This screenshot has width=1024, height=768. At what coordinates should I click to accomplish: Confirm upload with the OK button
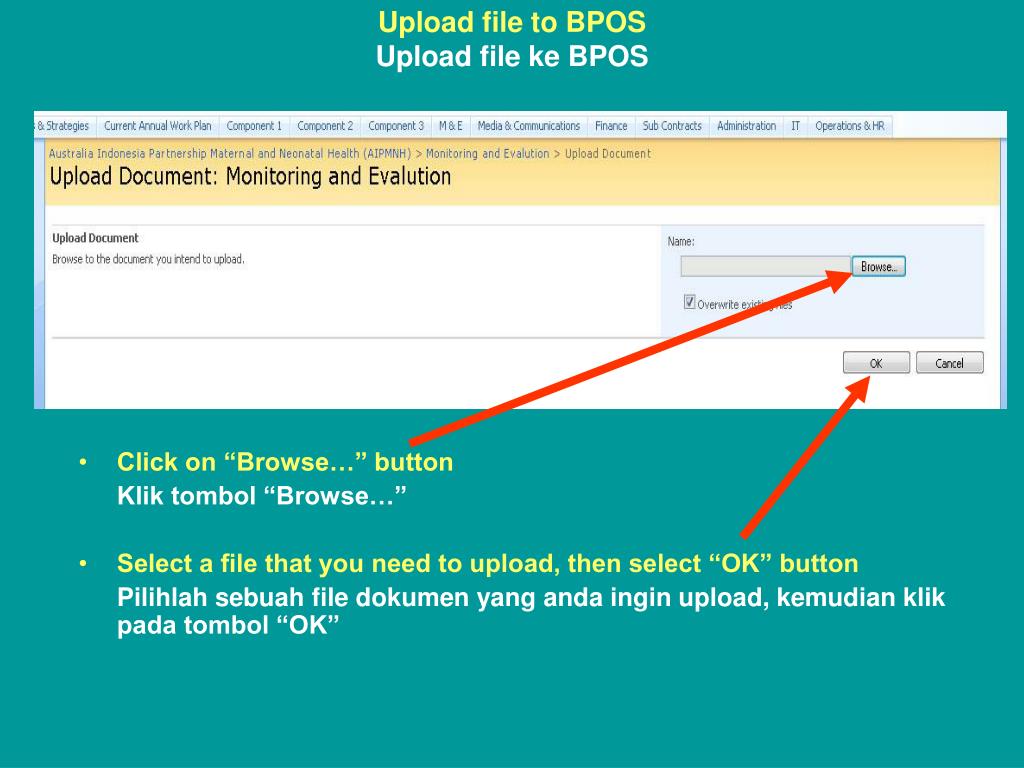(x=876, y=363)
